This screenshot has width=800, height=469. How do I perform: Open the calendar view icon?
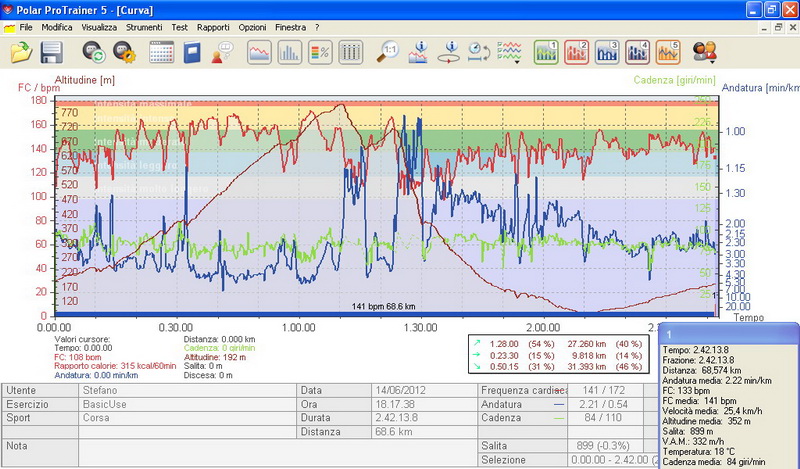coord(162,51)
